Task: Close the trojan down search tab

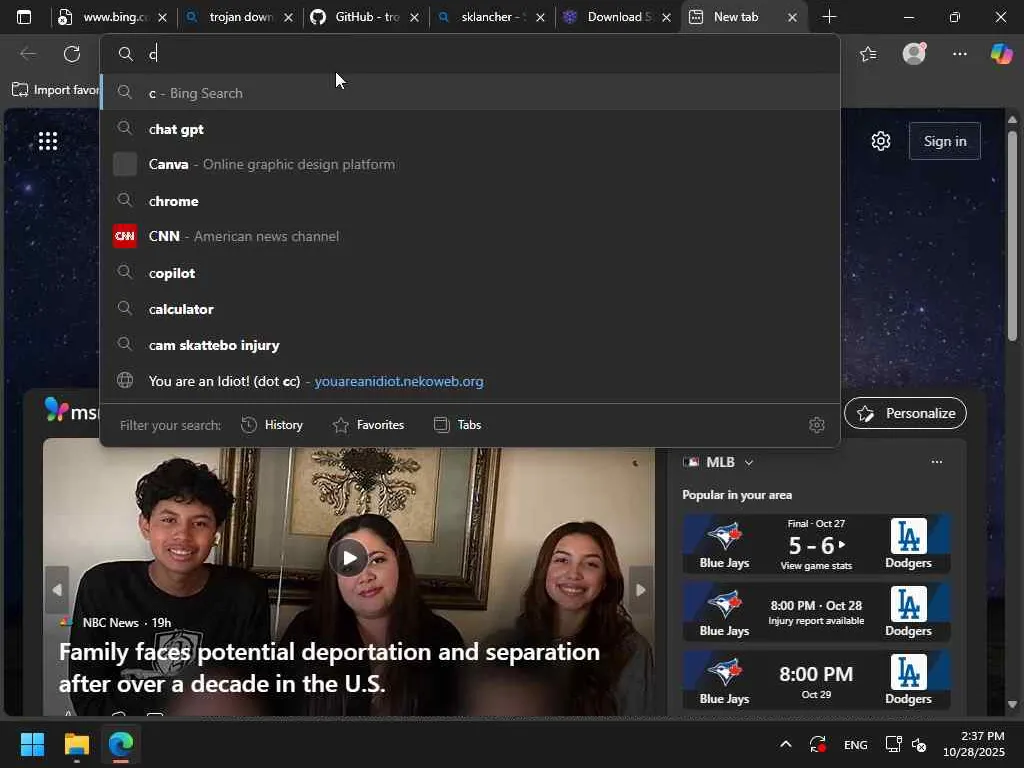Action: click(288, 18)
